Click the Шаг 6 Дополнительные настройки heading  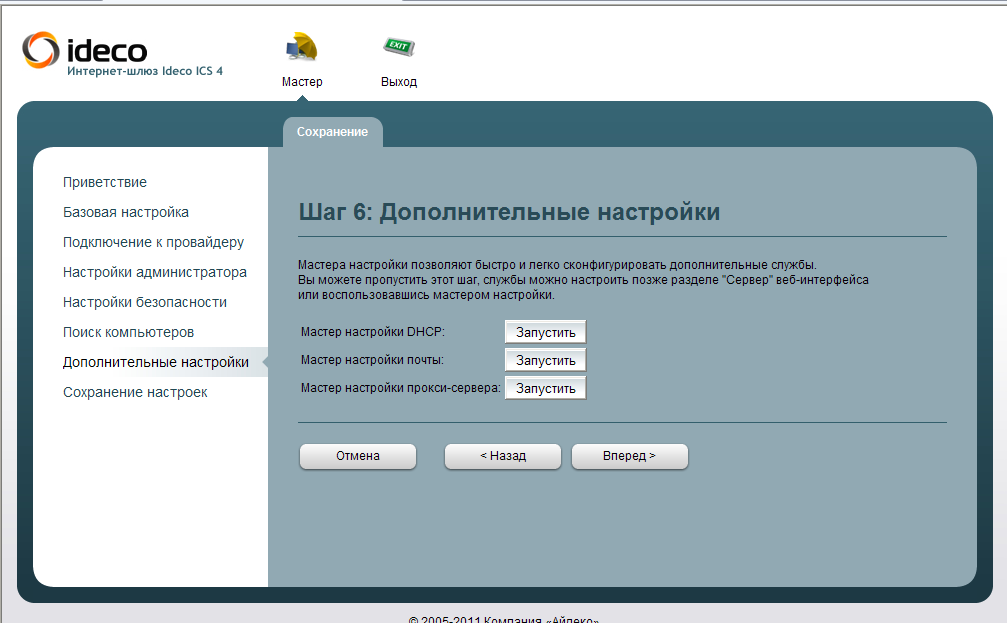coord(509,212)
